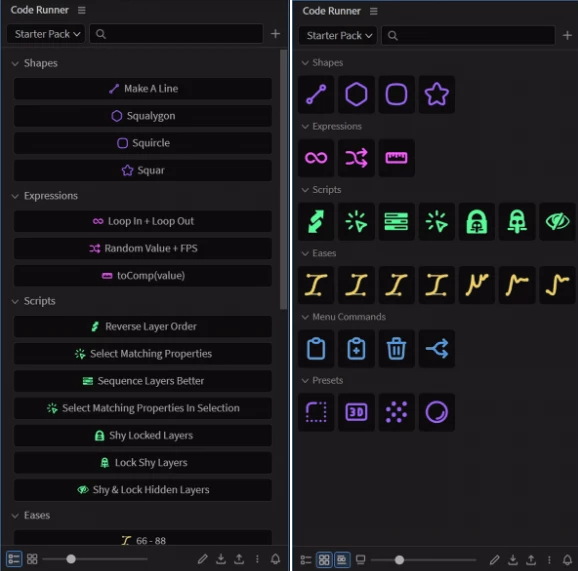Screen dimensions: 578x571
Task: Click the green reverse arrows icon in grid
Action: pyautogui.click(x=316, y=222)
